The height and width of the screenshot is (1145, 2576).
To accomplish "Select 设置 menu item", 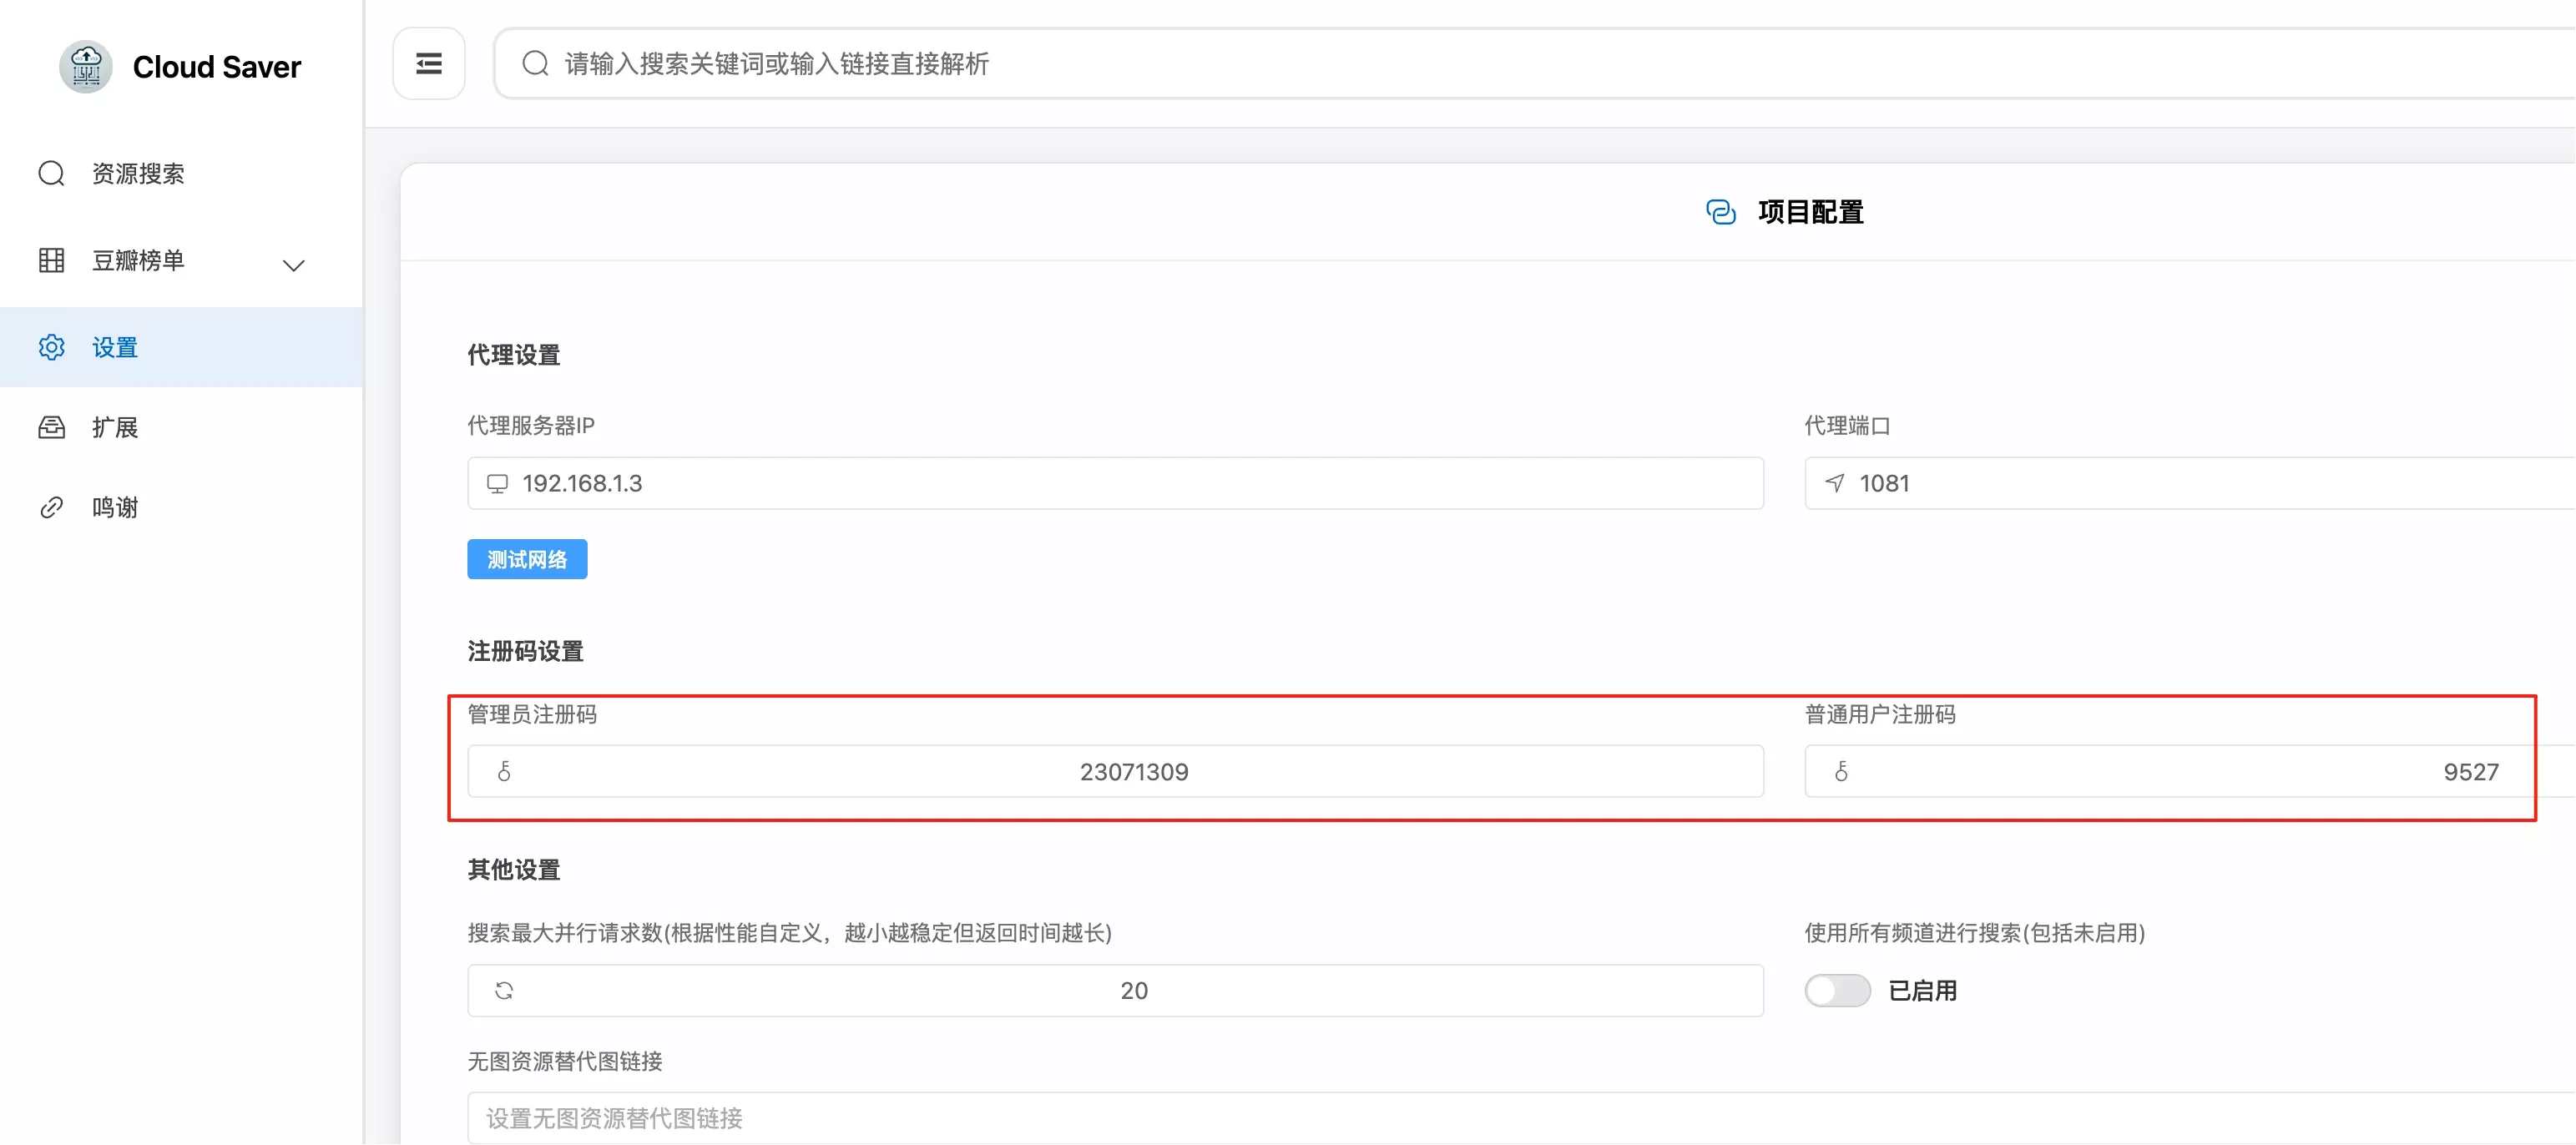I will 181,347.
